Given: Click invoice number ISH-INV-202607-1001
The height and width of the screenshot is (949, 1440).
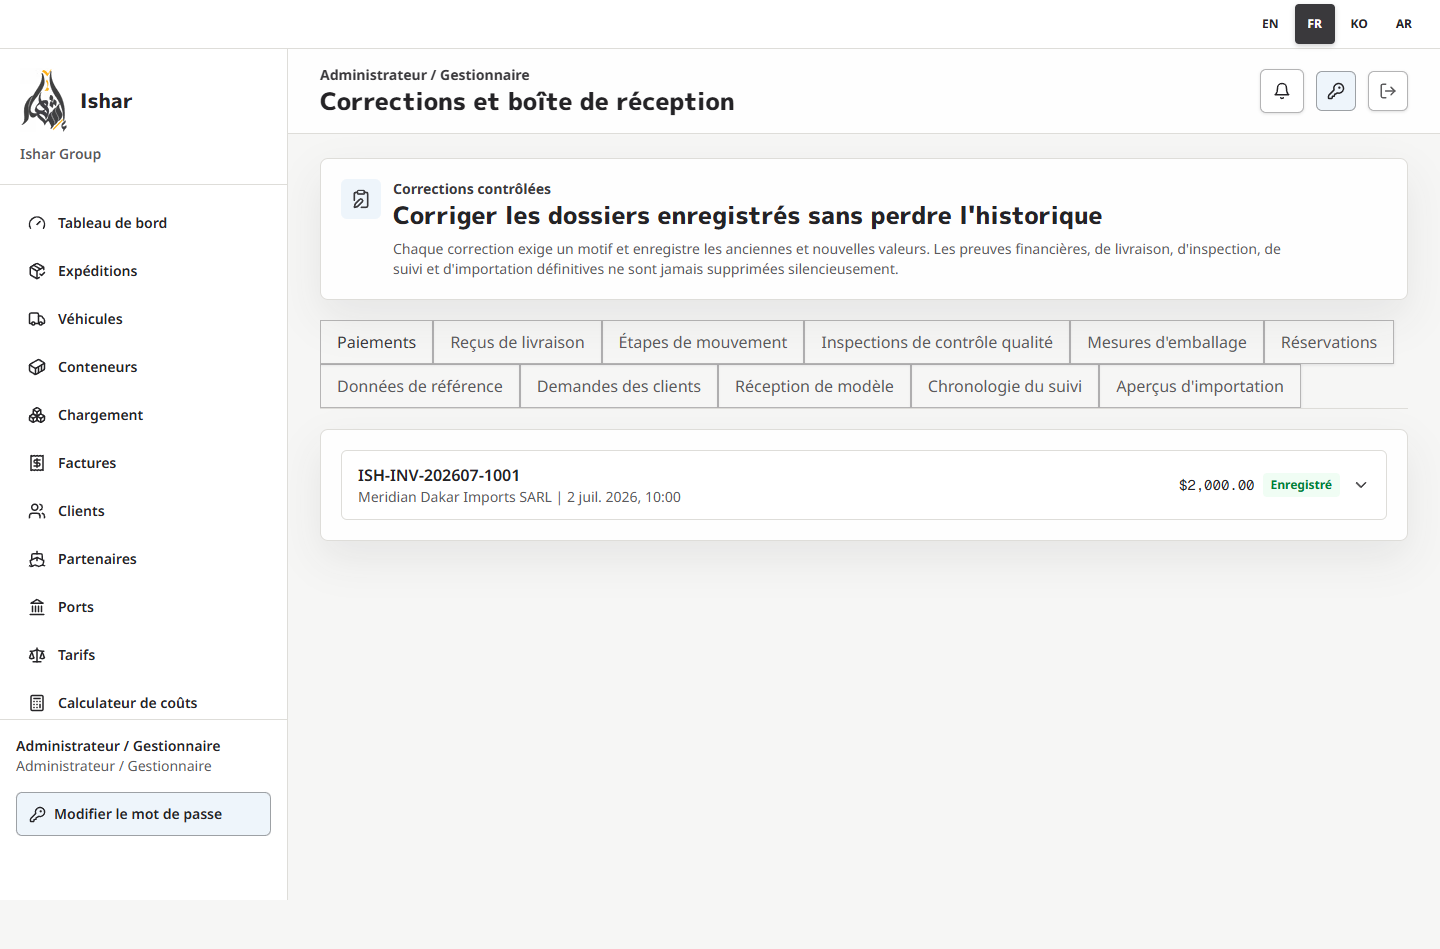Looking at the screenshot, I should (x=439, y=475).
